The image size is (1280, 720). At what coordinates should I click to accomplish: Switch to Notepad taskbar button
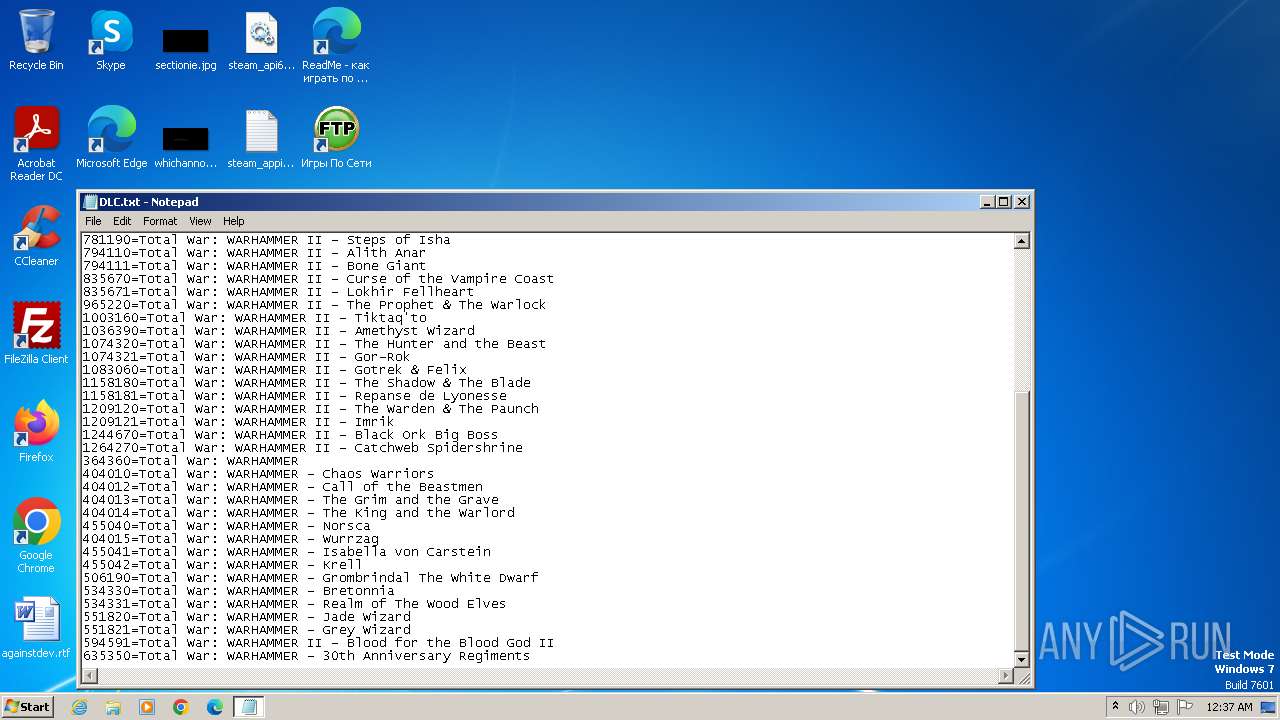pos(249,707)
